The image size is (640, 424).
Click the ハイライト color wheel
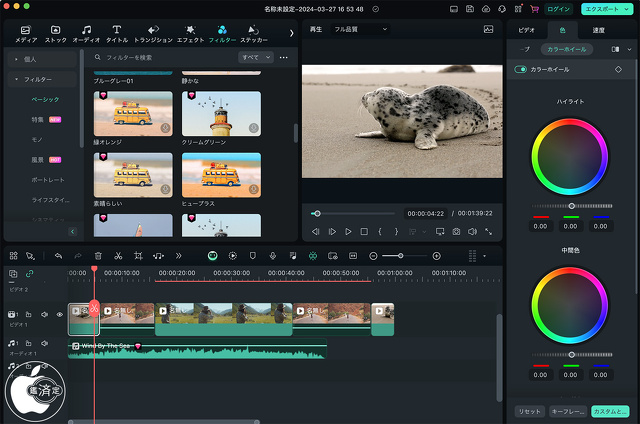pos(570,155)
